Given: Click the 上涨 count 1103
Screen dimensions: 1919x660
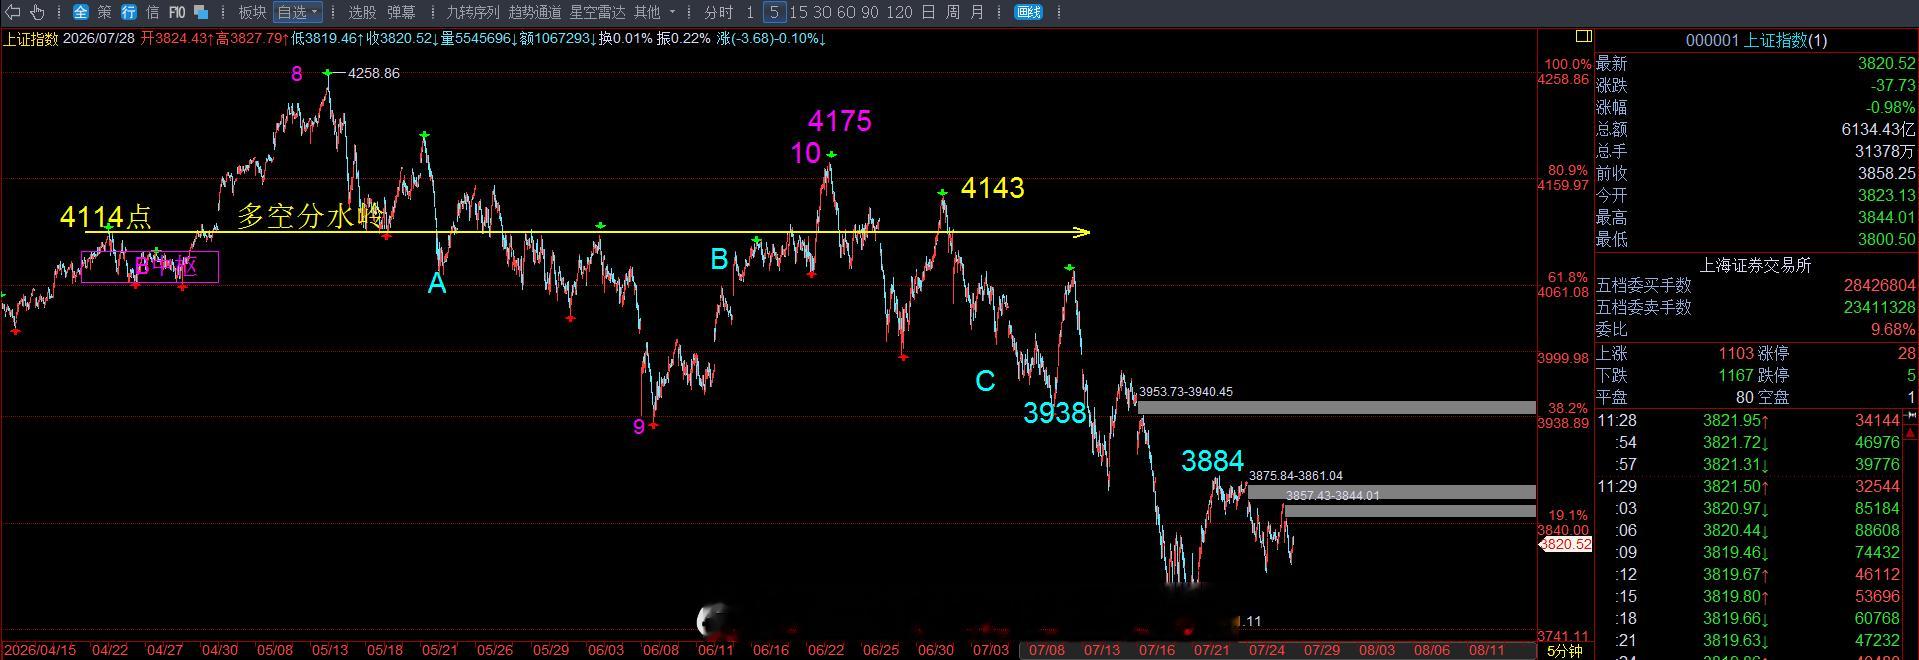Looking at the screenshot, I should (1736, 353).
